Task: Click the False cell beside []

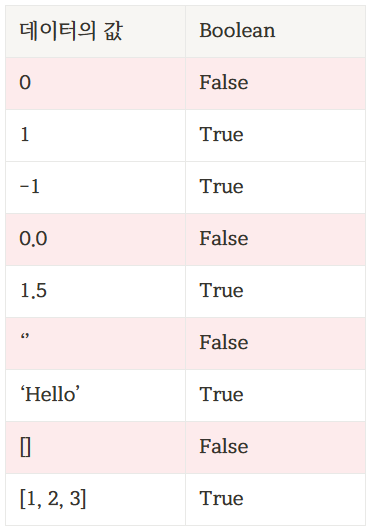Action: (276, 447)
